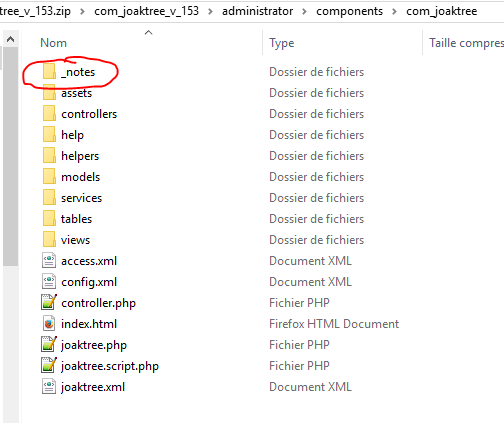Navigate to administrator in breadcrumb

258,11
